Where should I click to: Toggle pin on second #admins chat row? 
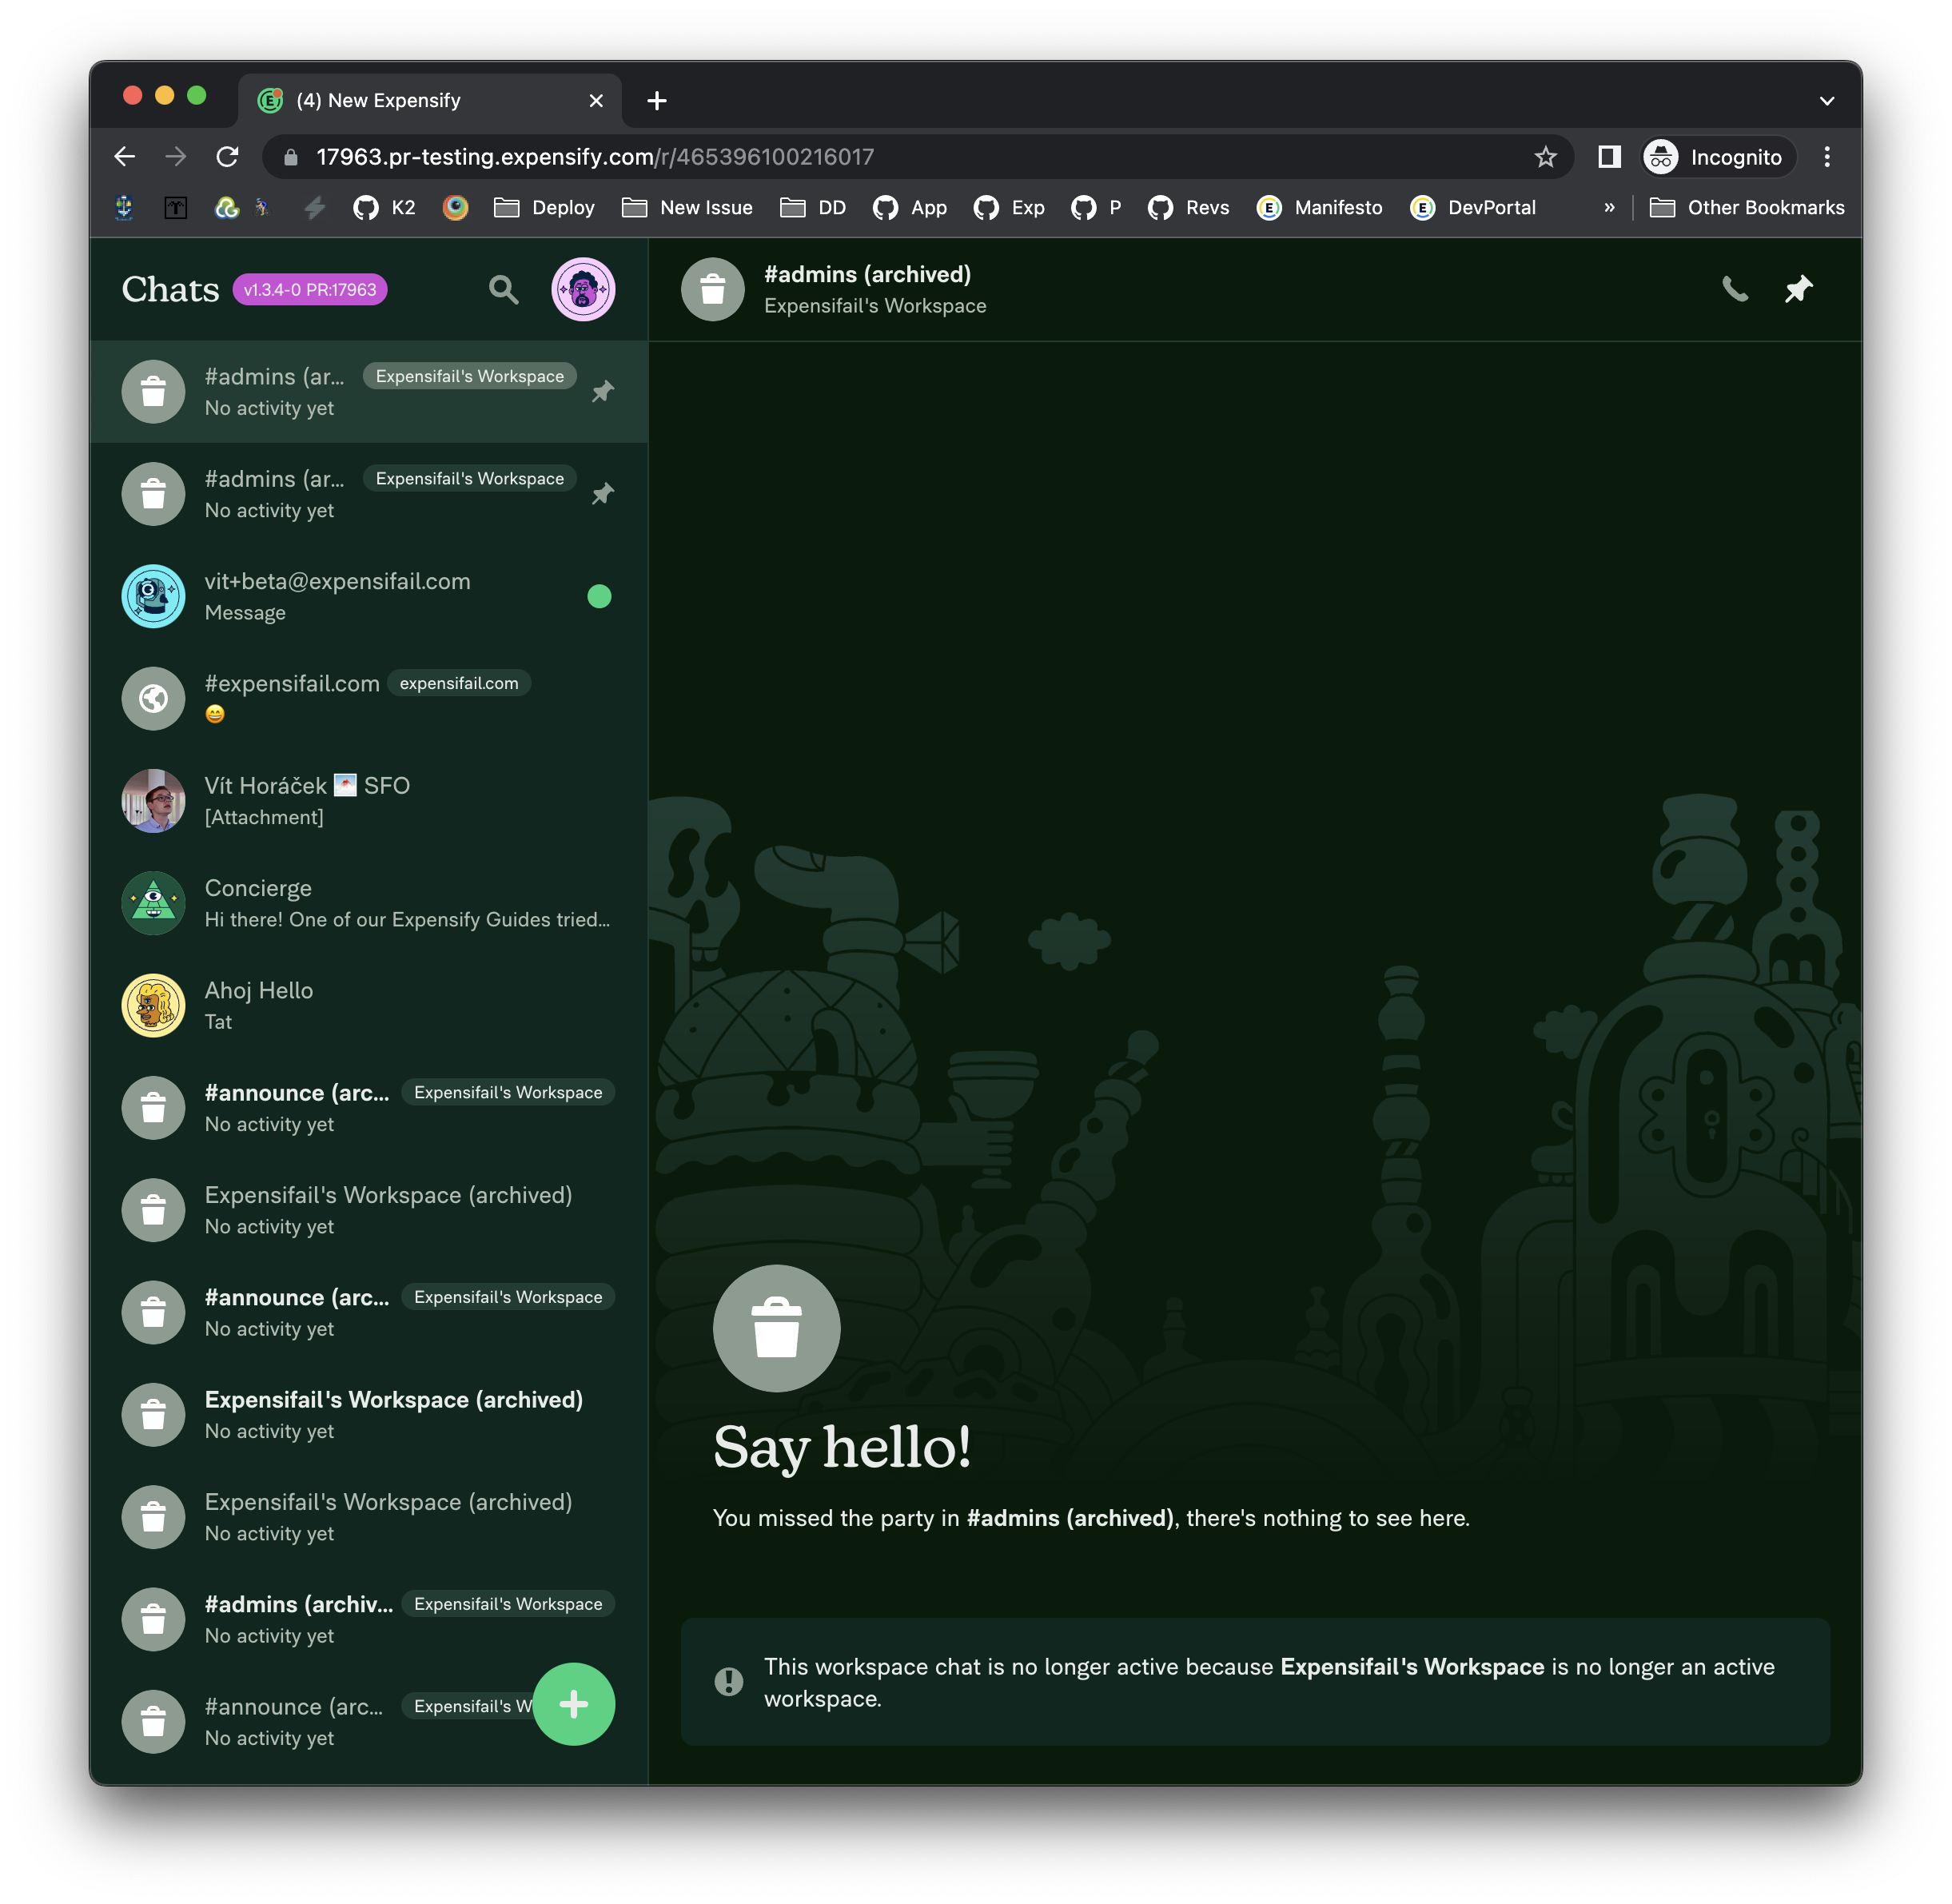tap(602, 494)
